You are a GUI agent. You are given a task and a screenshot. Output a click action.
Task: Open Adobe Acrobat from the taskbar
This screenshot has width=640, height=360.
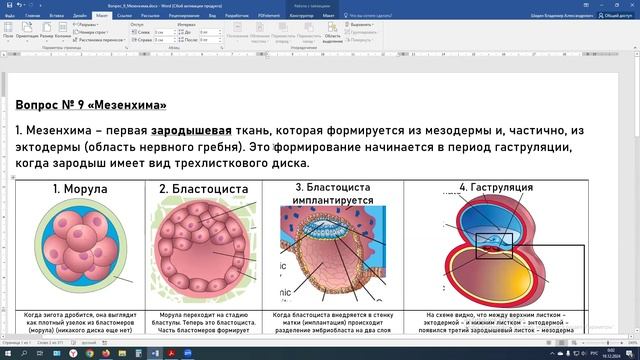[171, 353]
